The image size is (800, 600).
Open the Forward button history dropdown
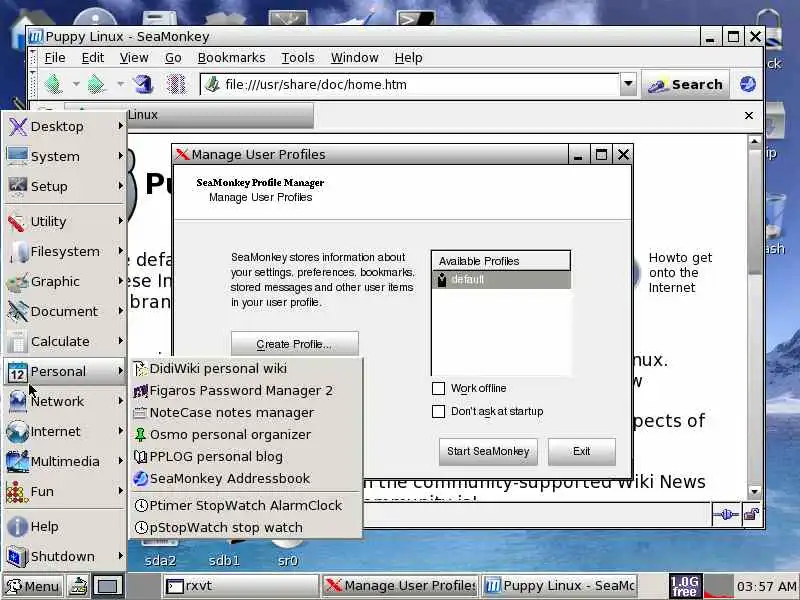pos(120,84)
